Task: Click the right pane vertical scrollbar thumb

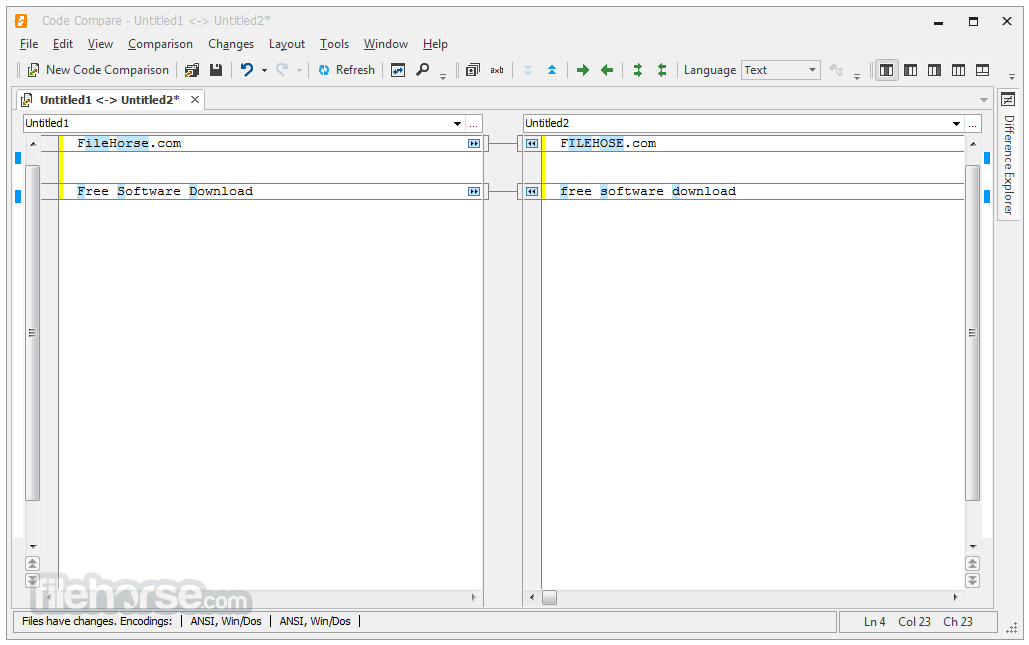Action: coord(973,333)
